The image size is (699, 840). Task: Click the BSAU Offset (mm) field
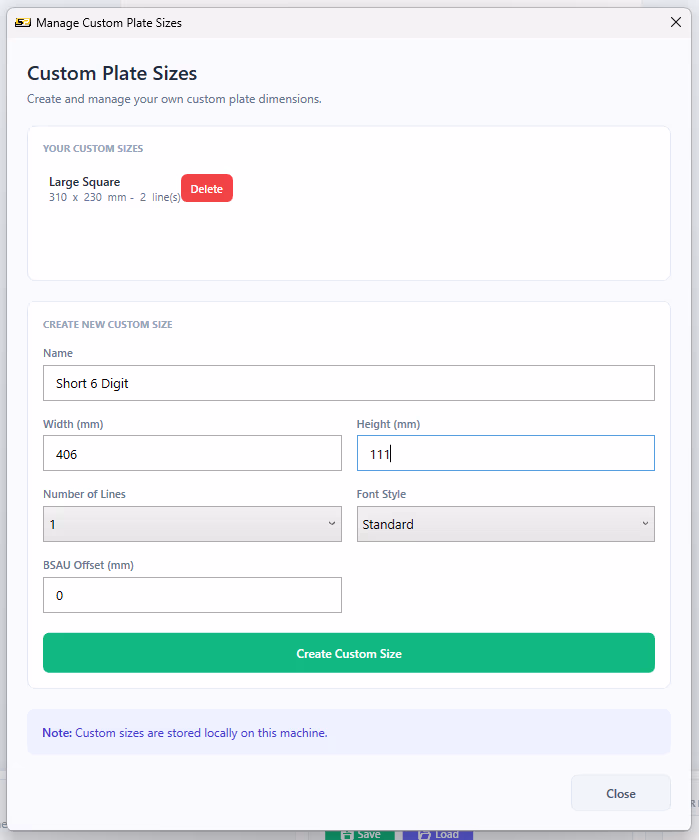[192, 595]
